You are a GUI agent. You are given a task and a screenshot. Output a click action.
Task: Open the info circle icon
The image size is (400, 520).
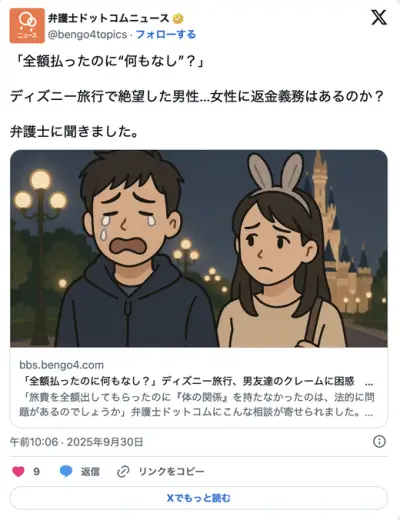coord(379,442)
